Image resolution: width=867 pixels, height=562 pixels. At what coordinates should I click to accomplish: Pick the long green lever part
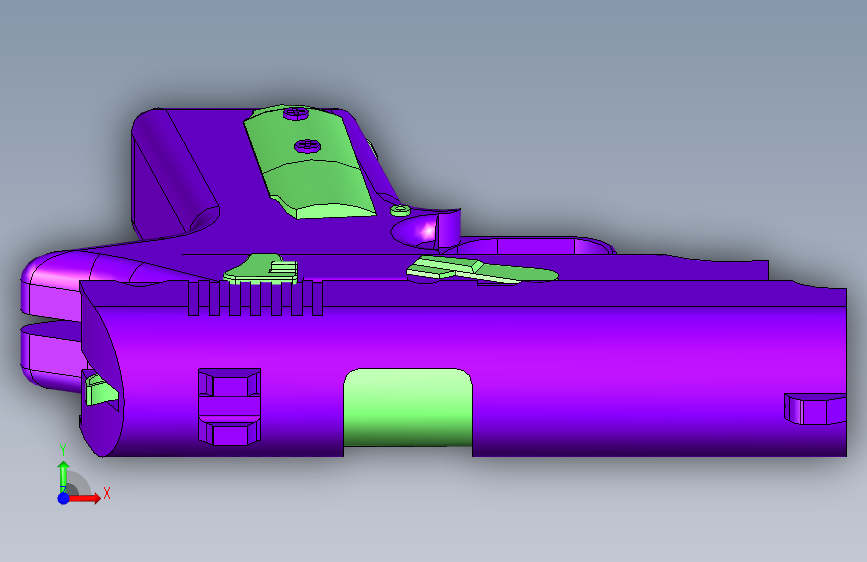481,270
